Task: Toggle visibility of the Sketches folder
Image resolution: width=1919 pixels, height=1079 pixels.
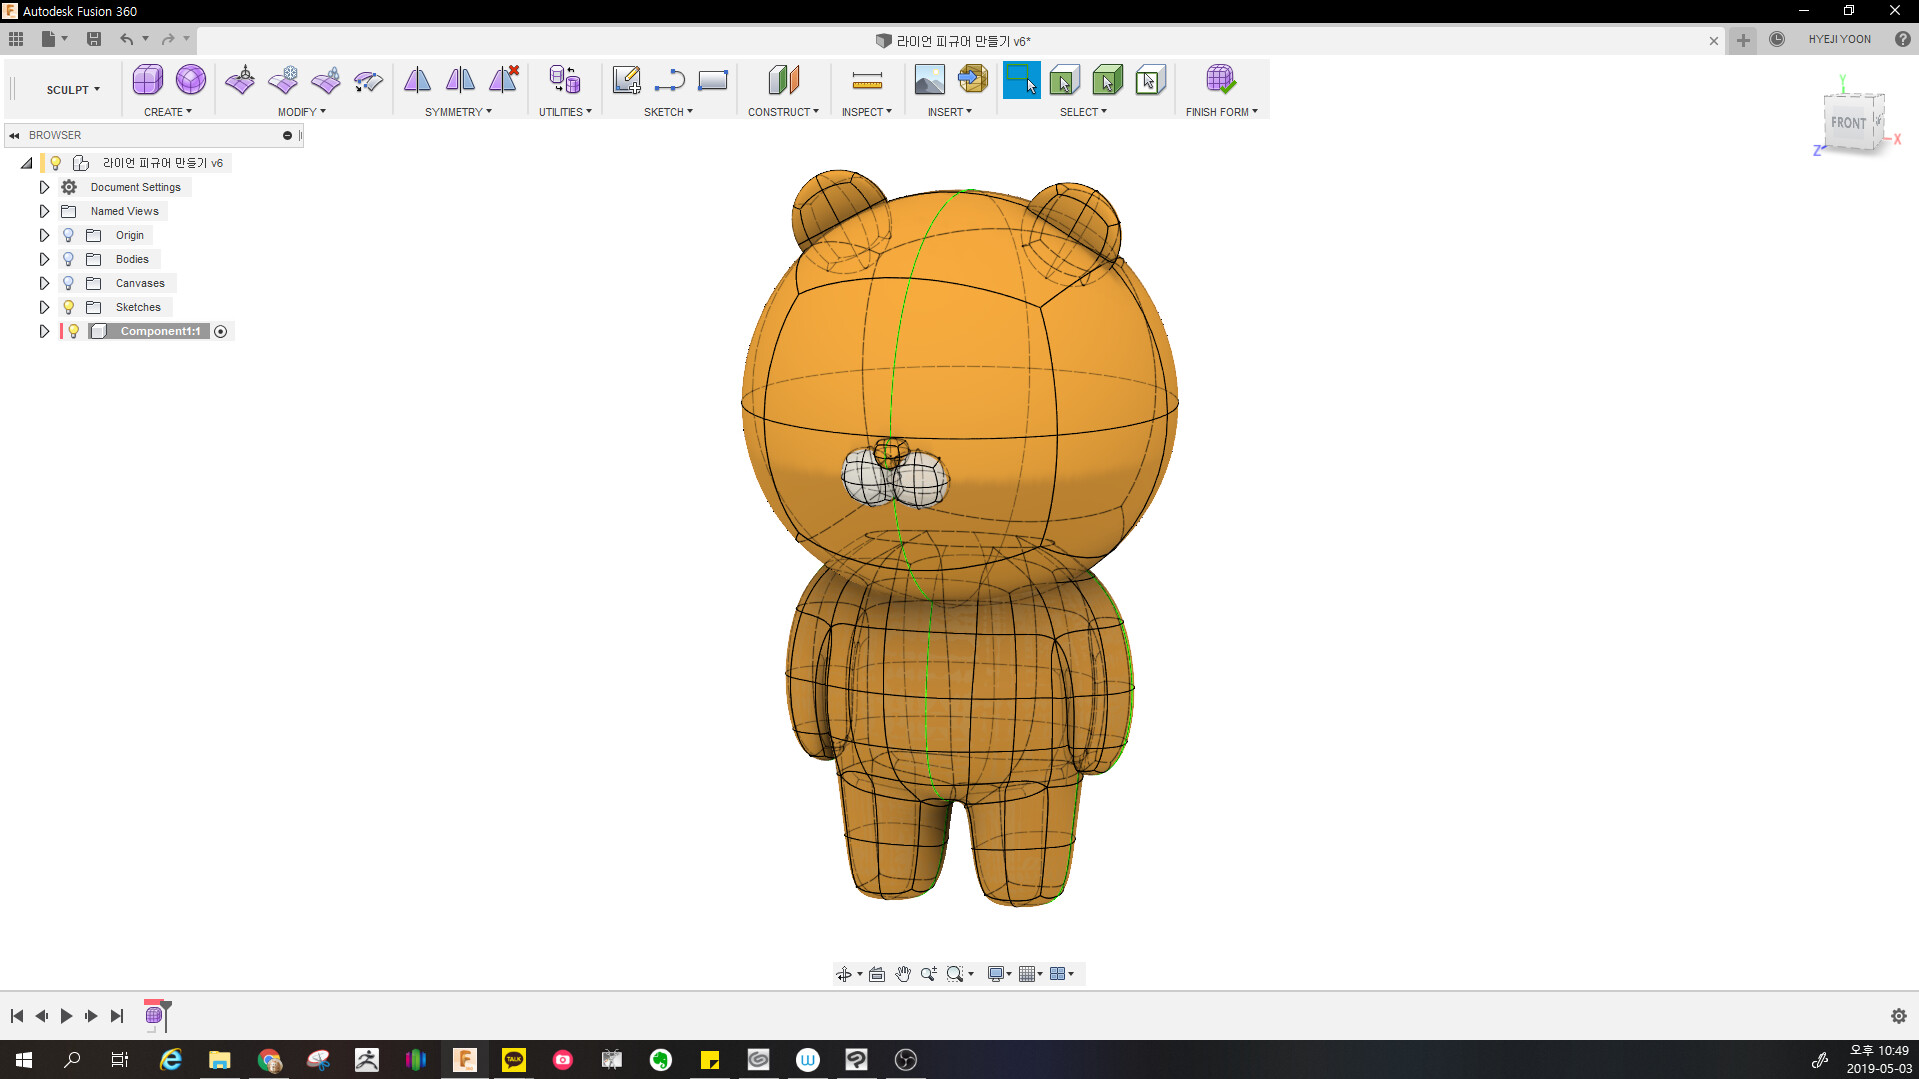Action: pyautogui.click(x=68, y=307)
